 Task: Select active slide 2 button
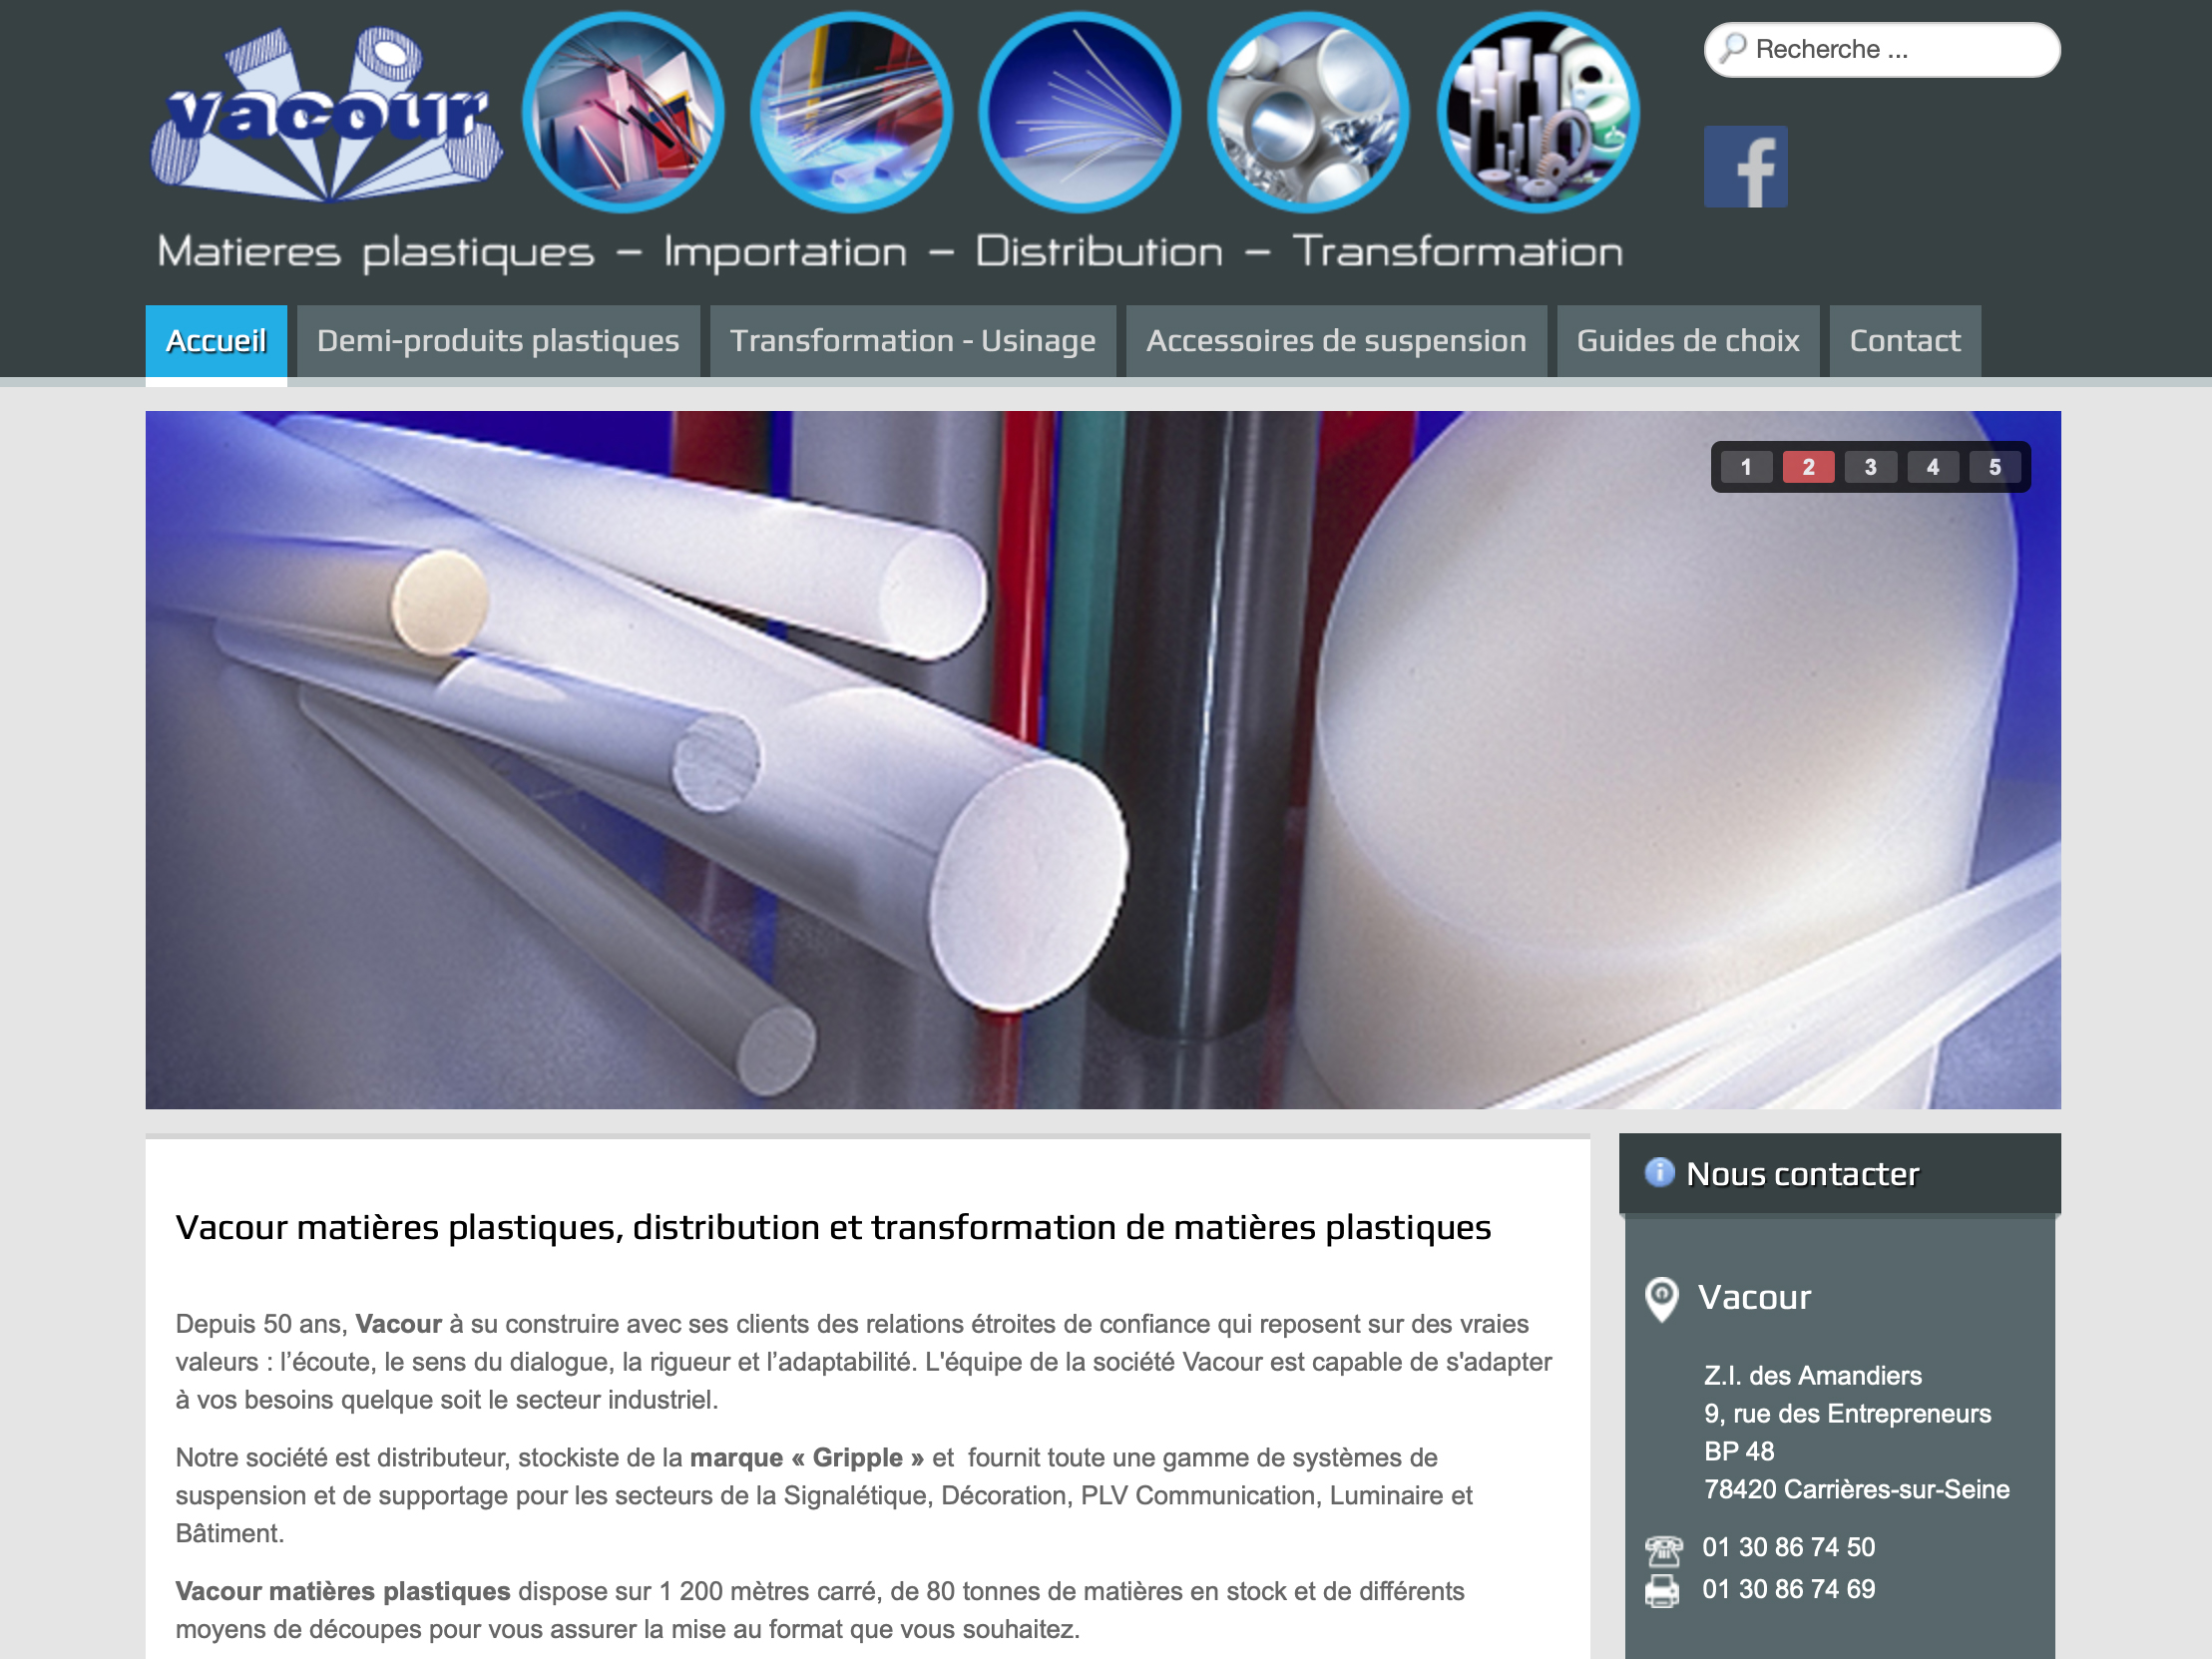pos(1808,467)
